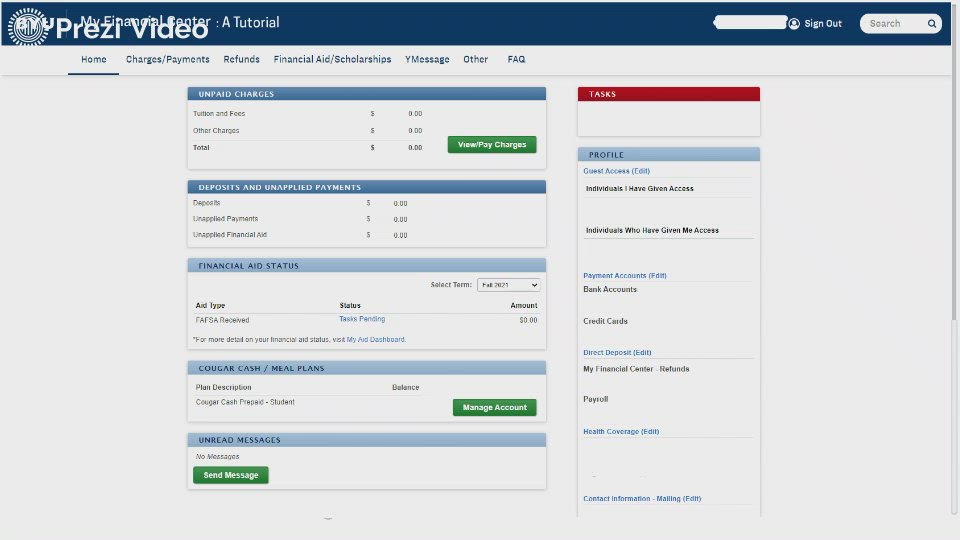Image resolution: width=960 pixels, height=540 pixels.
Task: Open Financial Aid/Scholarships menu
Action: click(x=333, y=60)
